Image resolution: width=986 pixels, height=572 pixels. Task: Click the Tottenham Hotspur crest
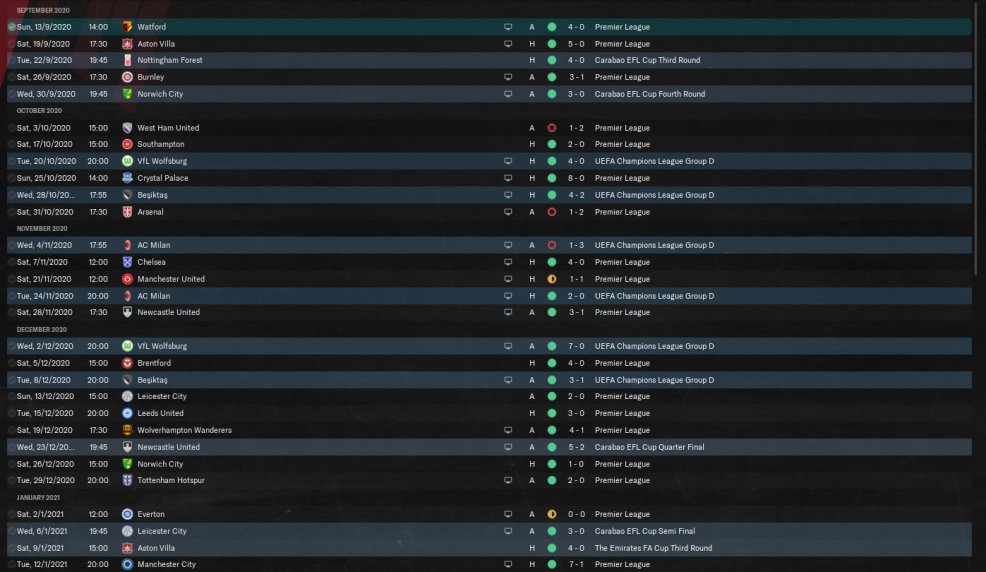tap(127, 481)
